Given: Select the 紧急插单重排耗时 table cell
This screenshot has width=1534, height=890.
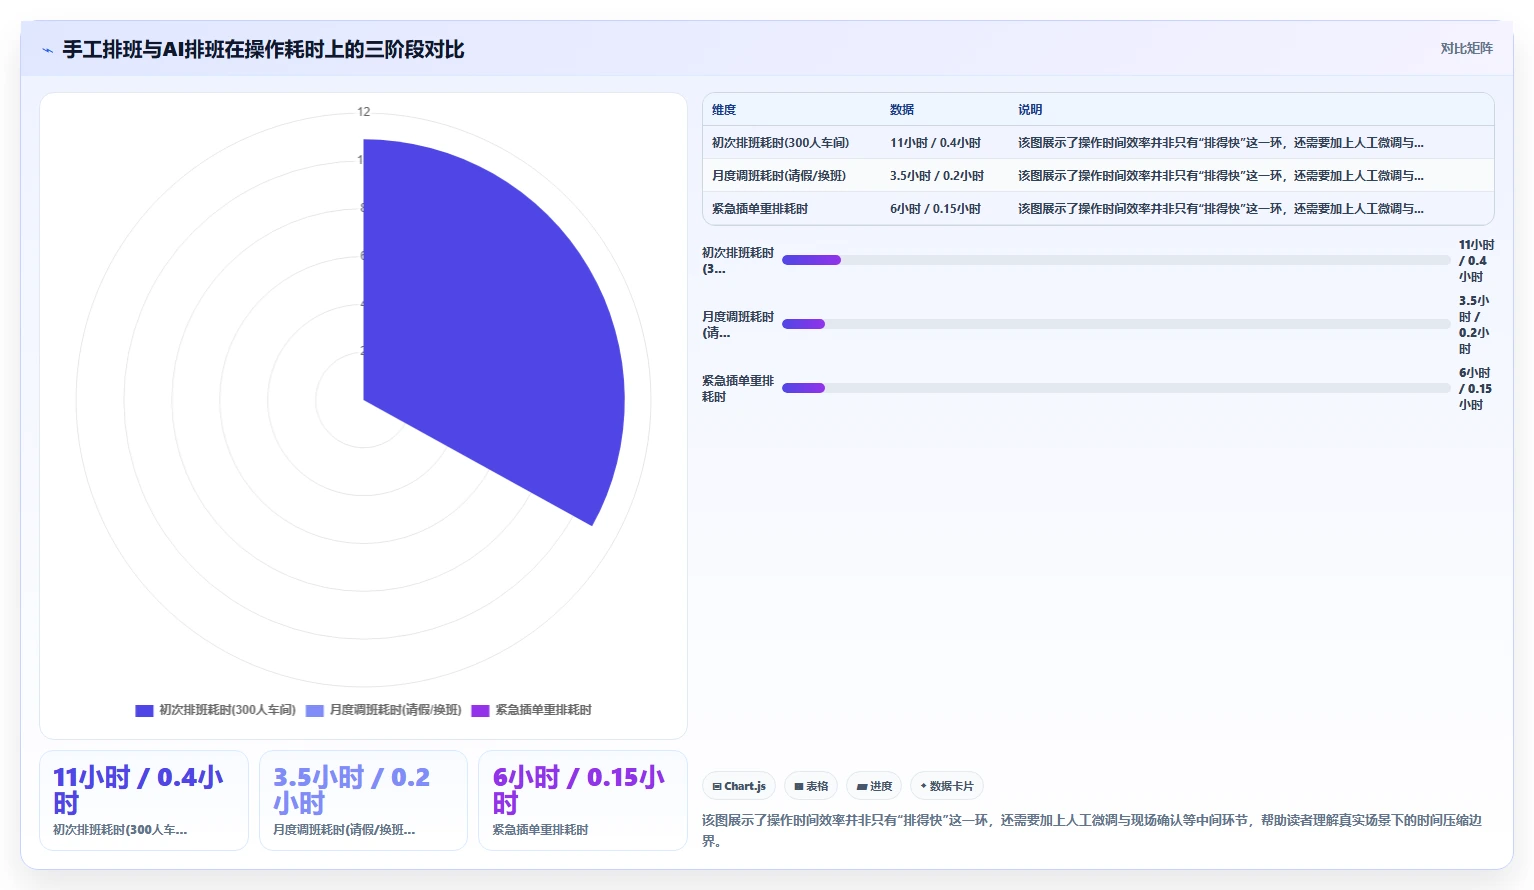Looking at the screenshot, I should 760,209.
